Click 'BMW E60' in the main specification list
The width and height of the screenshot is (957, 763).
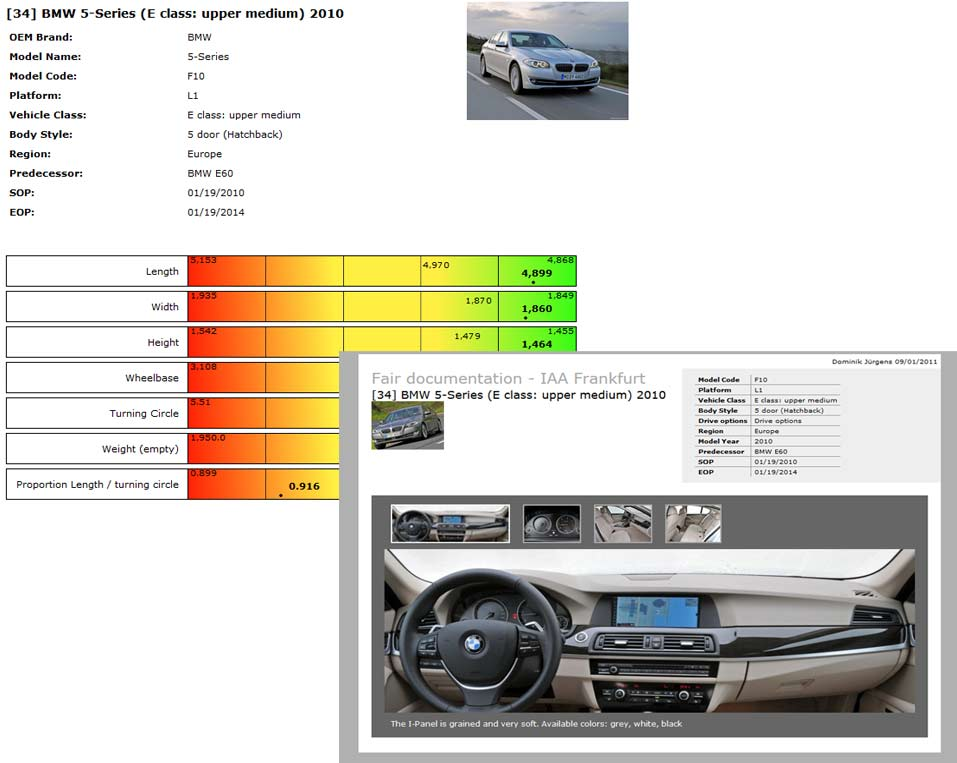click(x=210, y=174)
